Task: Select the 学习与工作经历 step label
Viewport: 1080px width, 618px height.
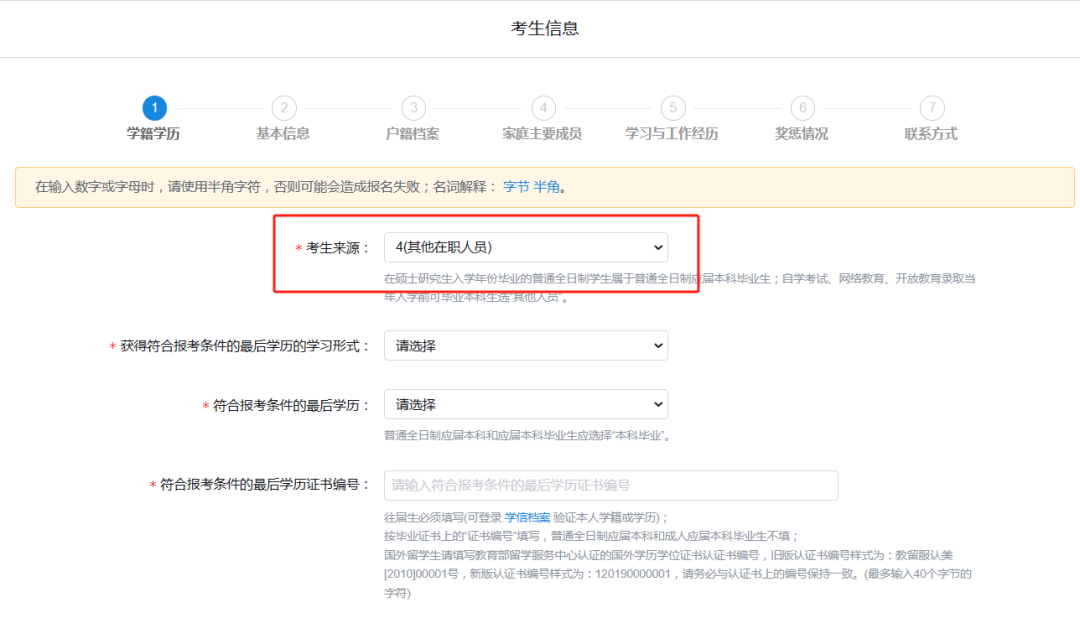Action: pyautogui.click(x=672, y=134)
